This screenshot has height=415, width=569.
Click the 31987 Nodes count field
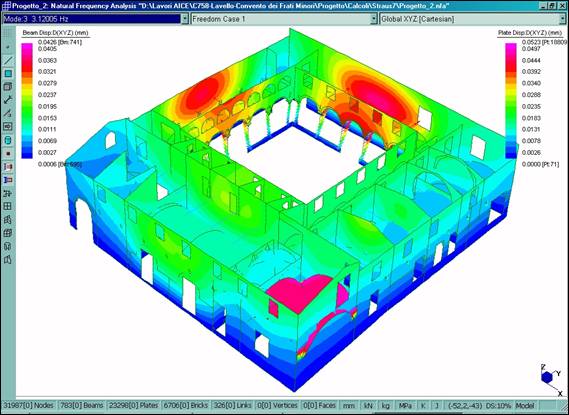[x=28, y=406]
